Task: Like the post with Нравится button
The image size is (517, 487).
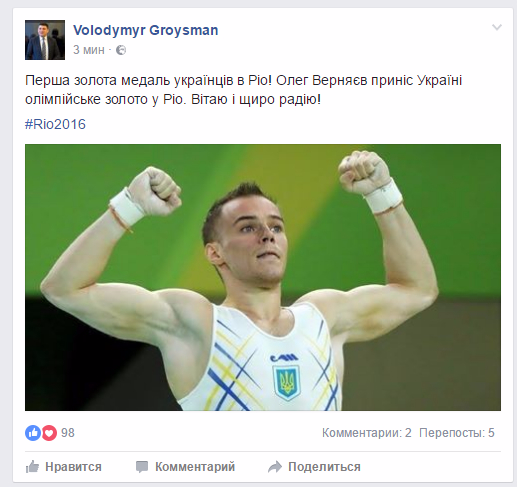Action: (64, 467)
